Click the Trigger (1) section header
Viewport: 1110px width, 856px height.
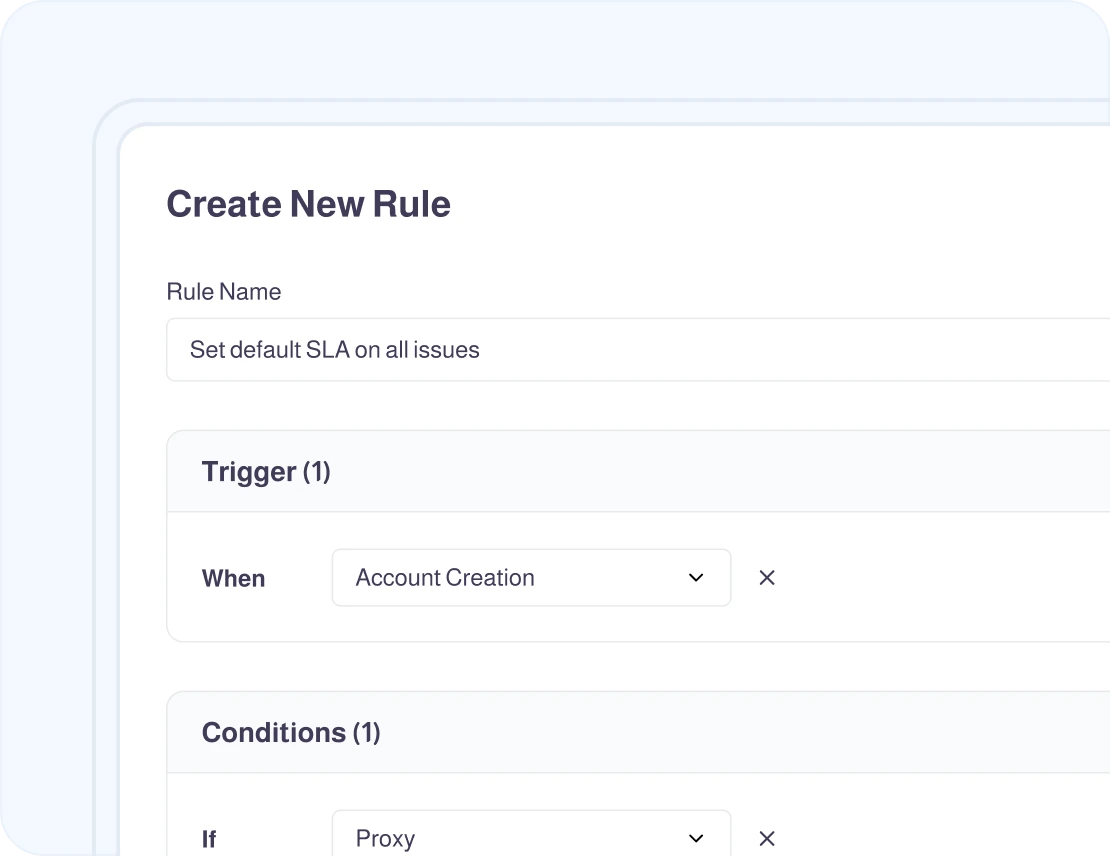[x=638, y=472]
